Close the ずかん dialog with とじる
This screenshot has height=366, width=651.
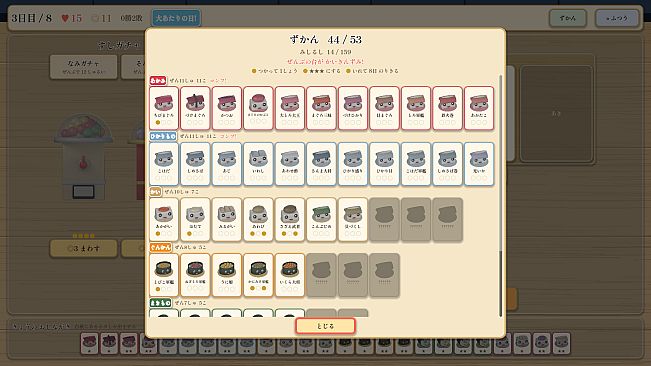pos(326,326)
